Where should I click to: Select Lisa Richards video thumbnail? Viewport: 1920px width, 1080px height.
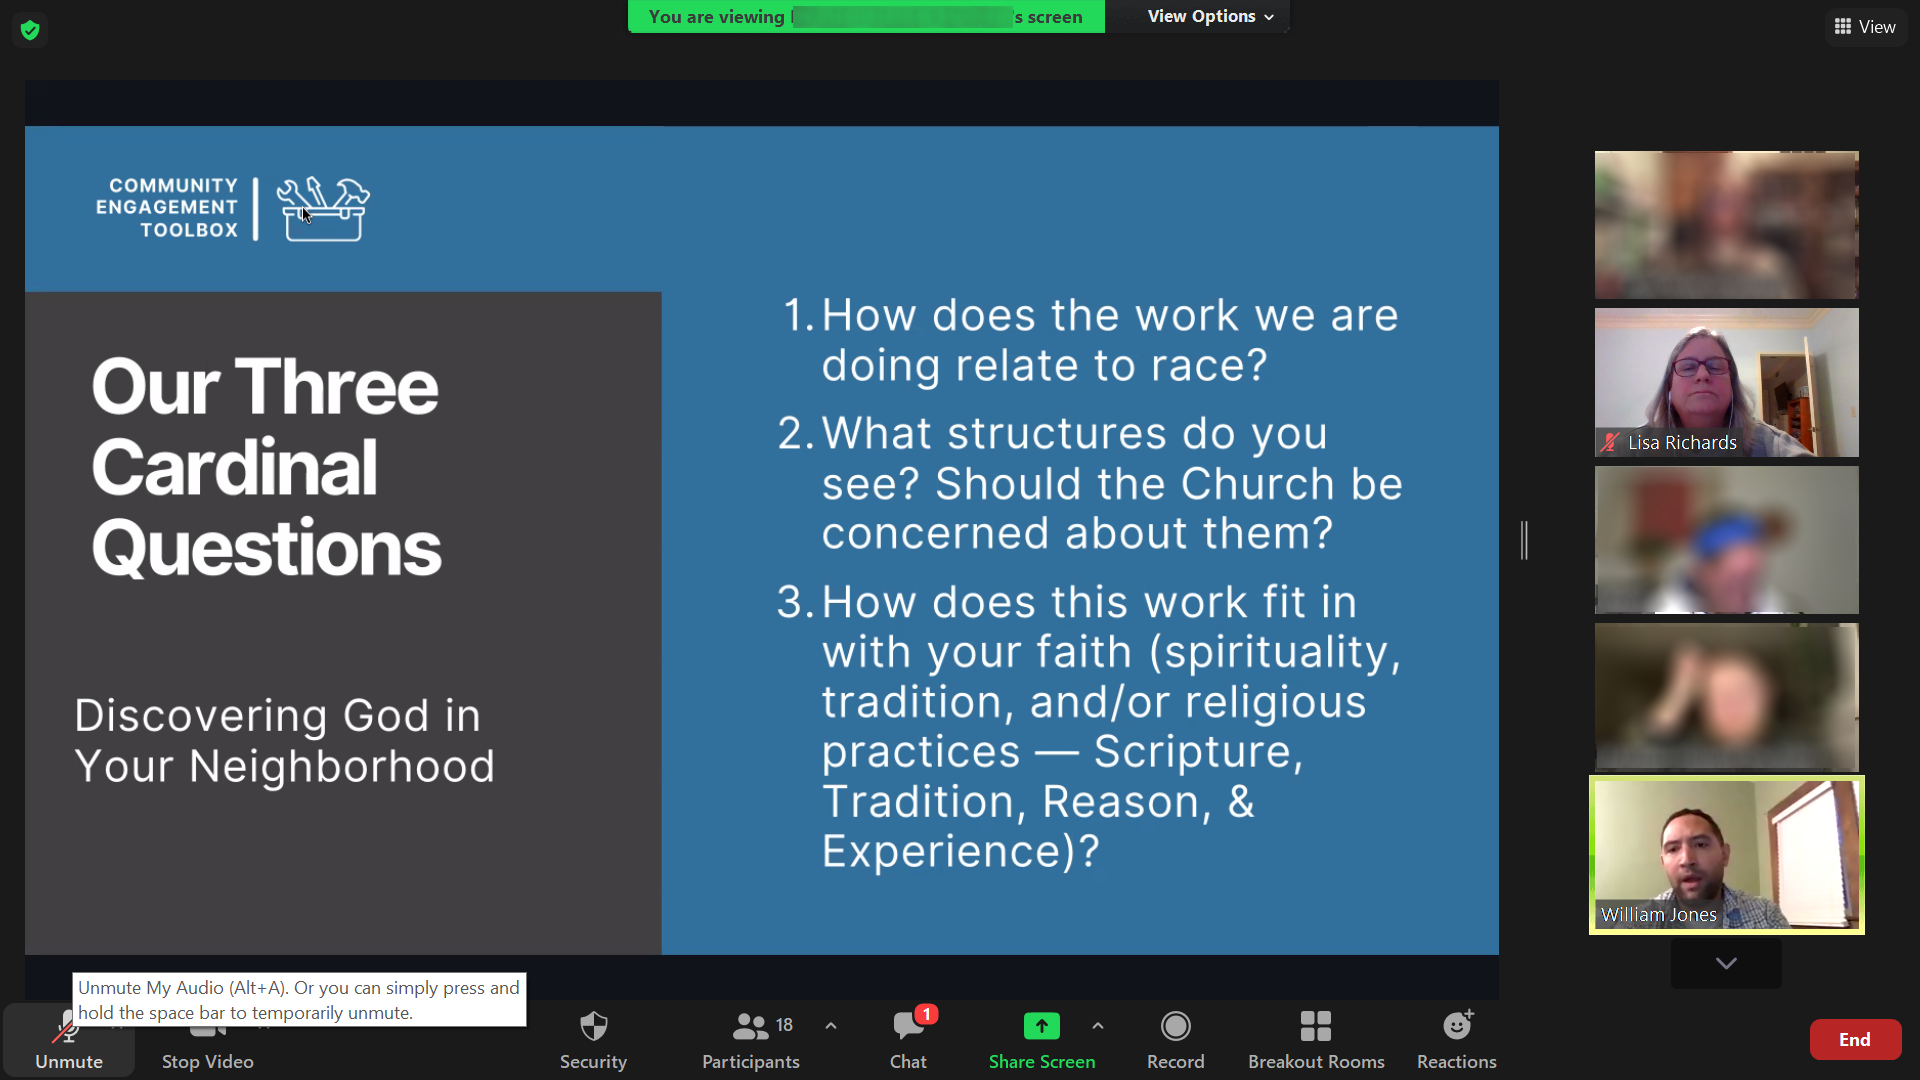click(x=1726, y=382)
